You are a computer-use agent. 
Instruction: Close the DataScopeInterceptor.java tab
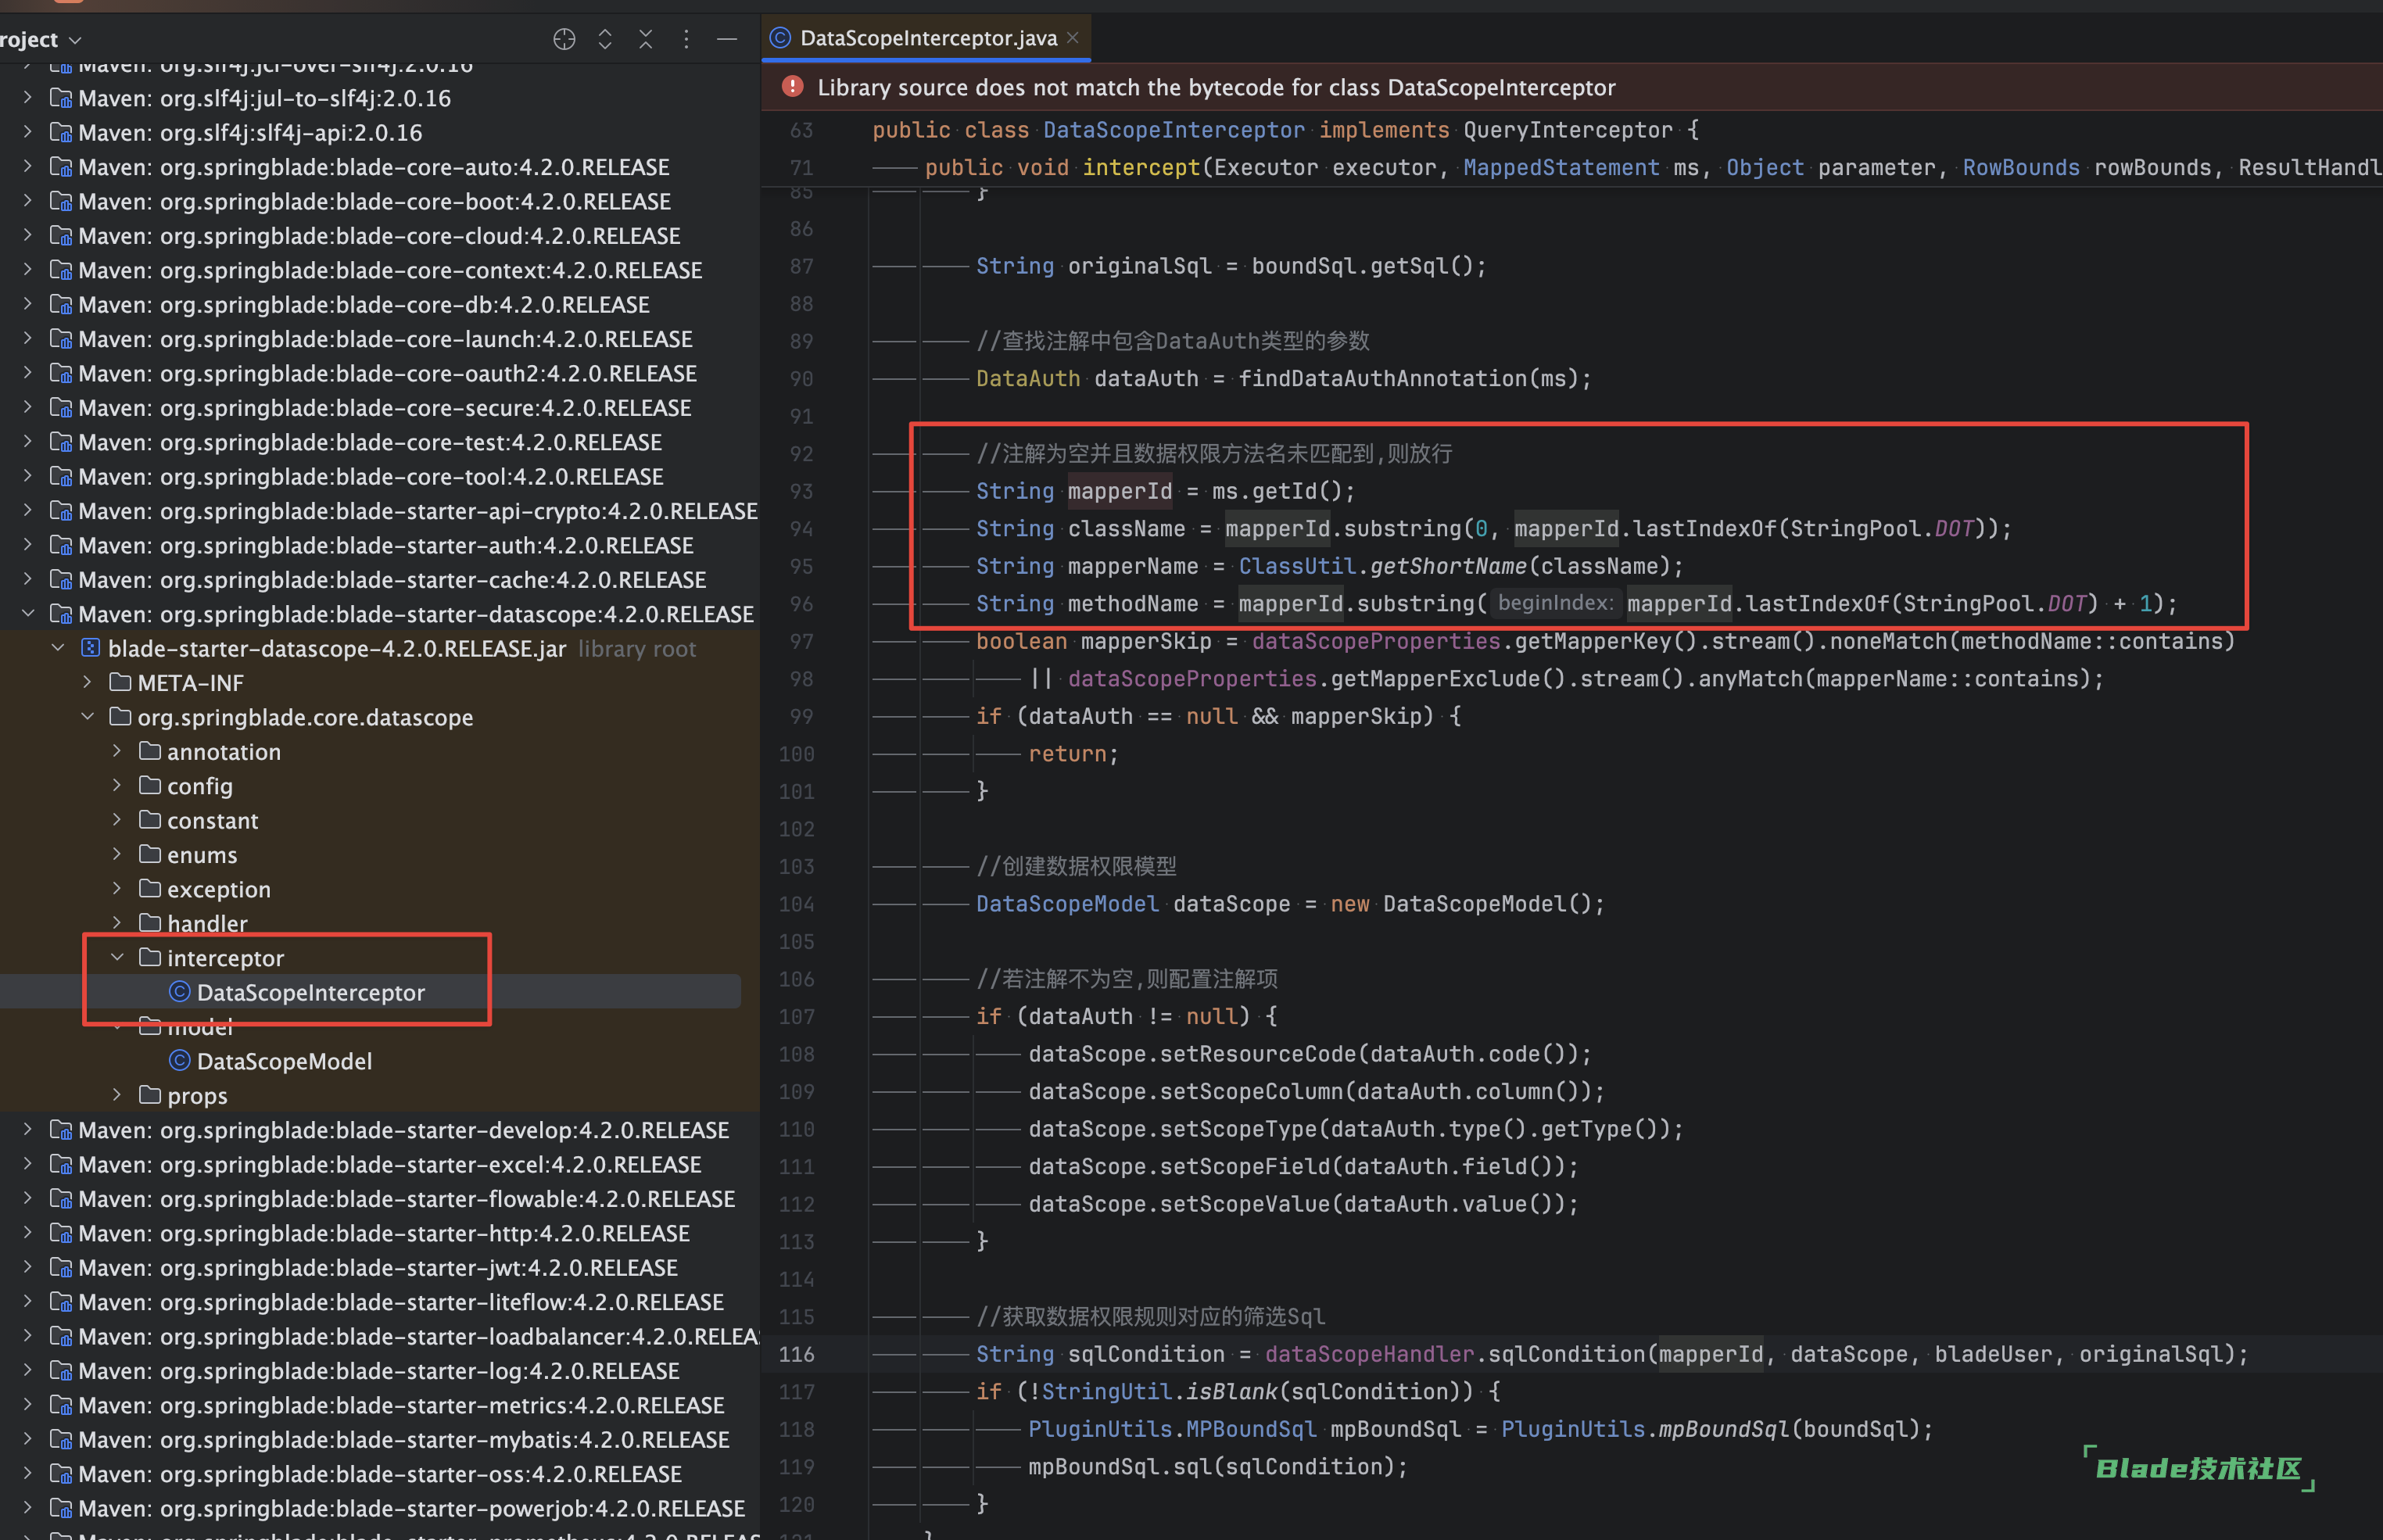click(x=1073, y=38)
